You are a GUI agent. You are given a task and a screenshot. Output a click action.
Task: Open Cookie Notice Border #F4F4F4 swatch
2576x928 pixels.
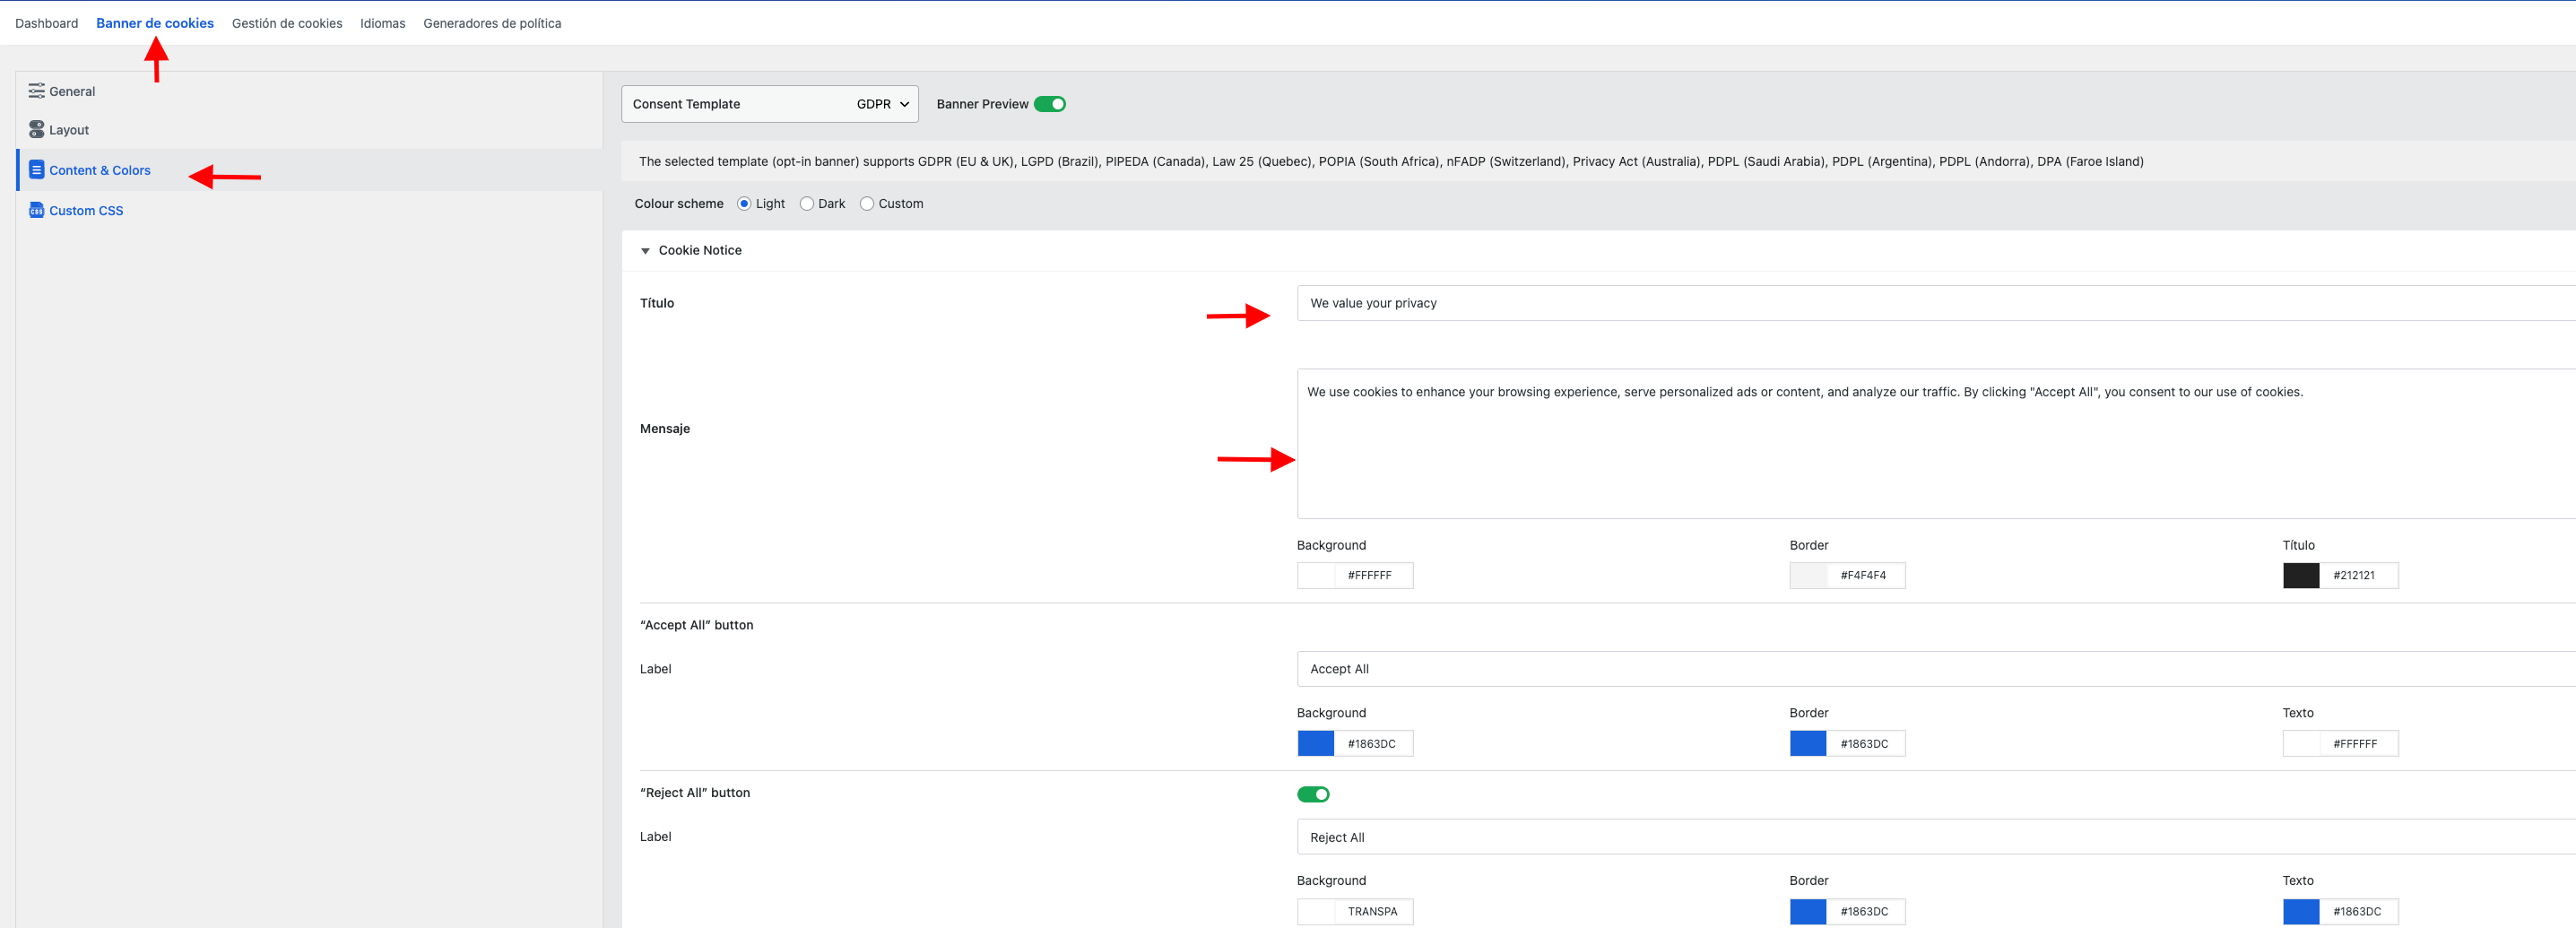pyautogui.click(x=1808, y=575)
